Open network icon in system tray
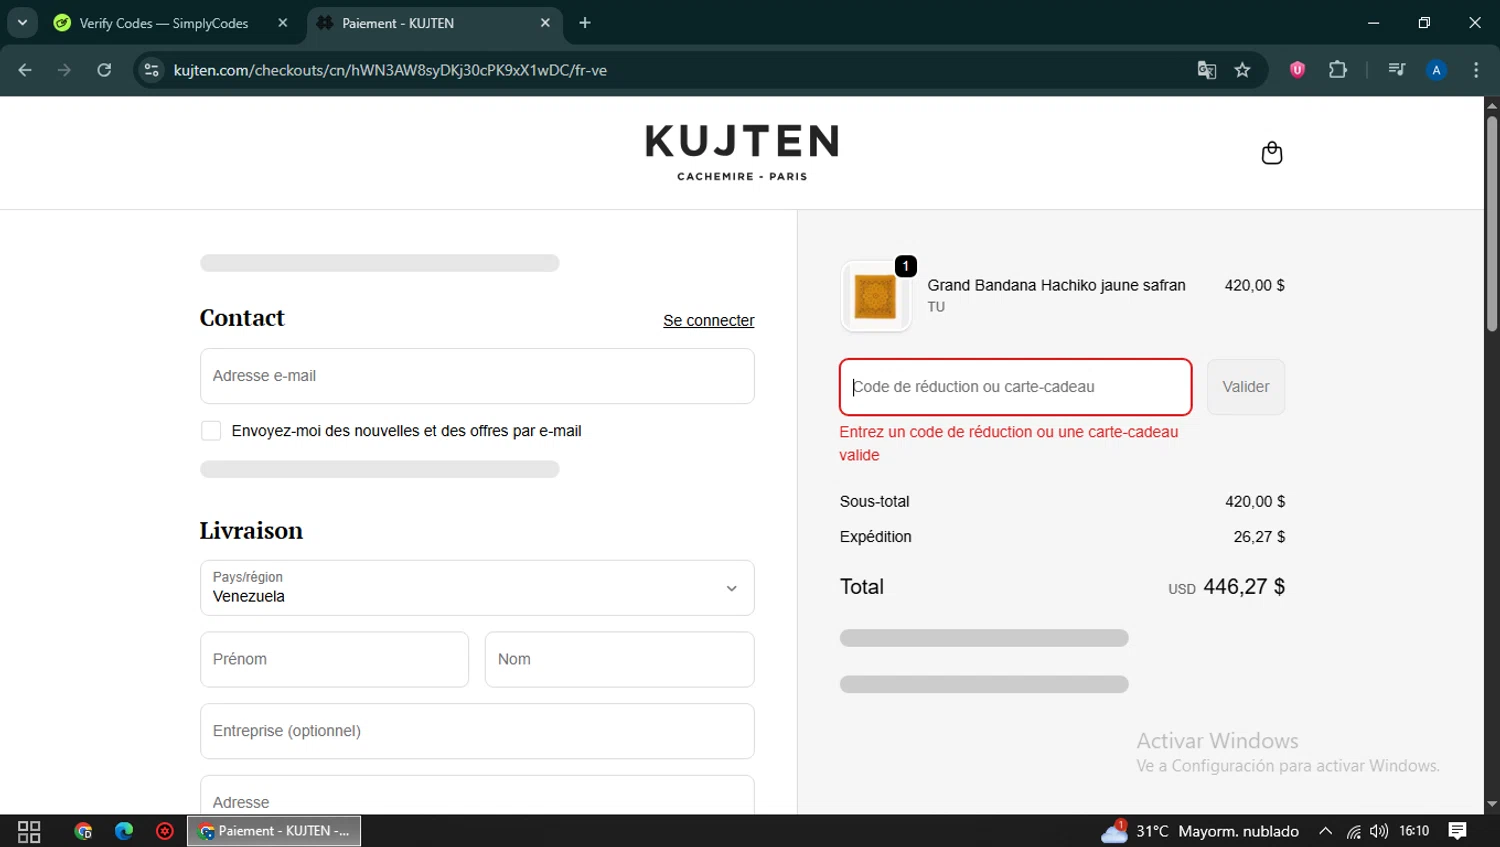Image resolution: width=1500 pixels, height=847 pixels. 1353,831
